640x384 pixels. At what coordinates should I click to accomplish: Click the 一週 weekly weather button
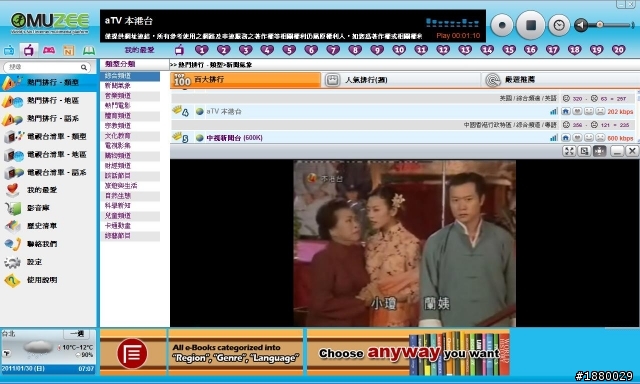point(76,334)
